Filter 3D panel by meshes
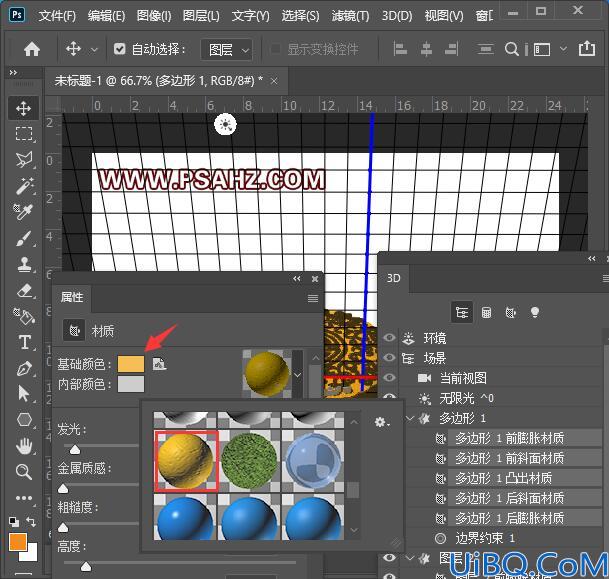The height and width of the screenshot is (579, 609). pos(486,312)
